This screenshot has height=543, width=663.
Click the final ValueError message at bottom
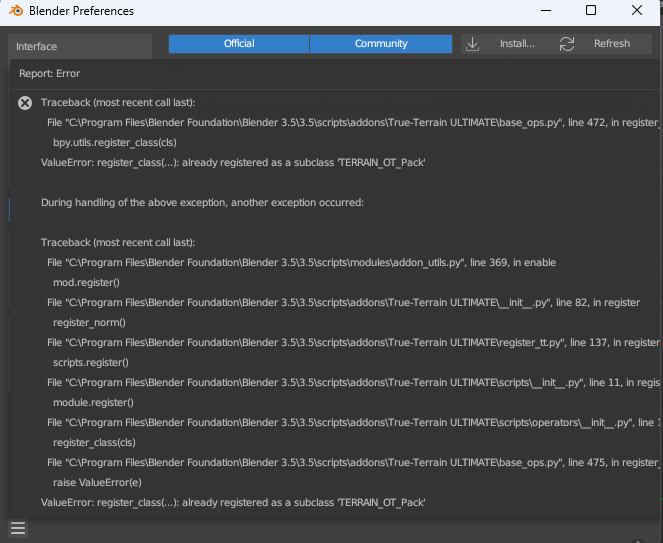coord(233,503)
